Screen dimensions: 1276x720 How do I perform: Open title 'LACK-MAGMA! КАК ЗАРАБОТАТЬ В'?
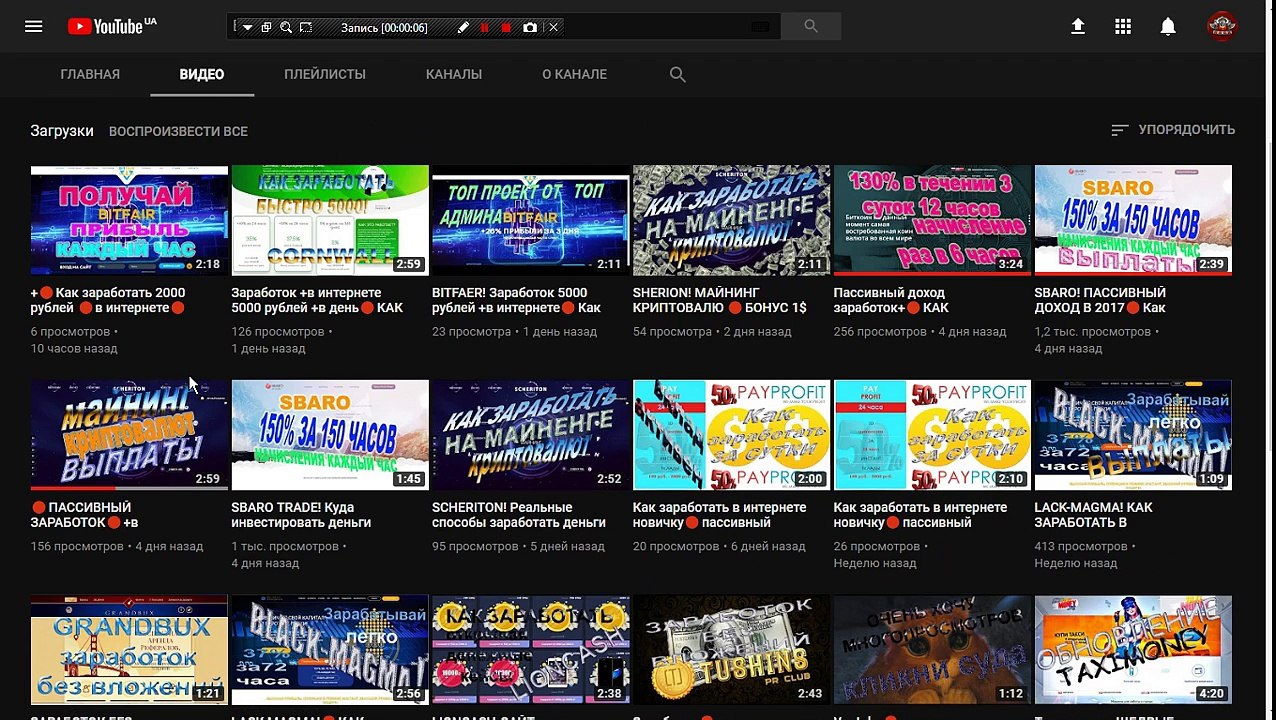tap(1094, 515)
